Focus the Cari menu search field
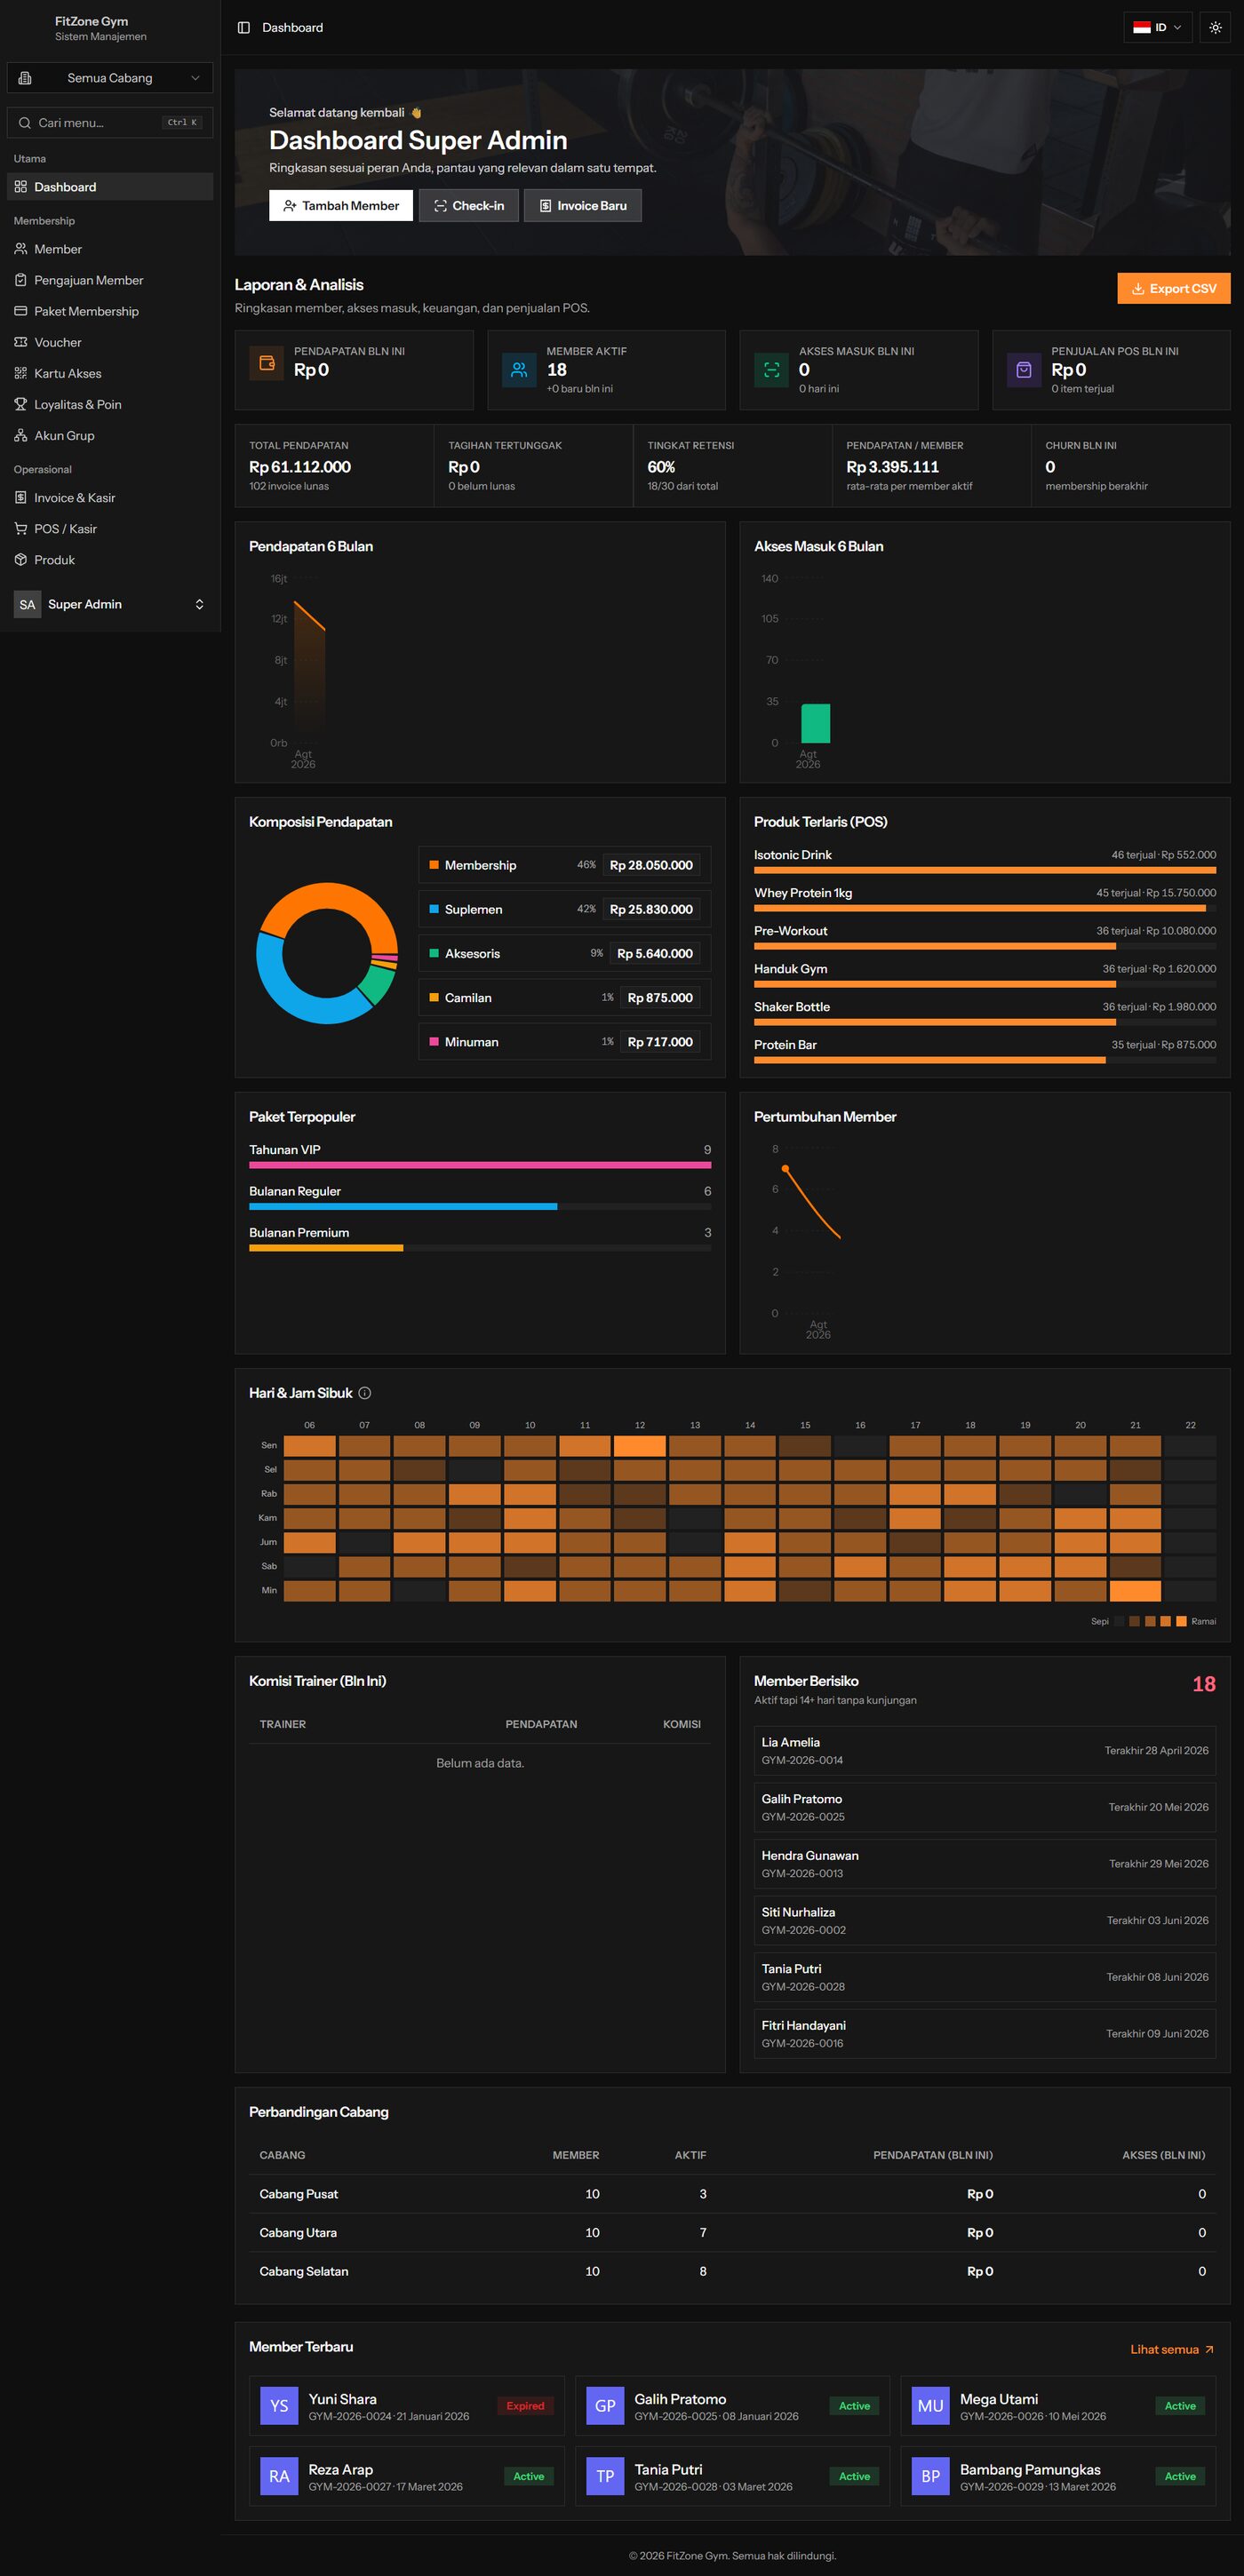 tap(110, 122)
